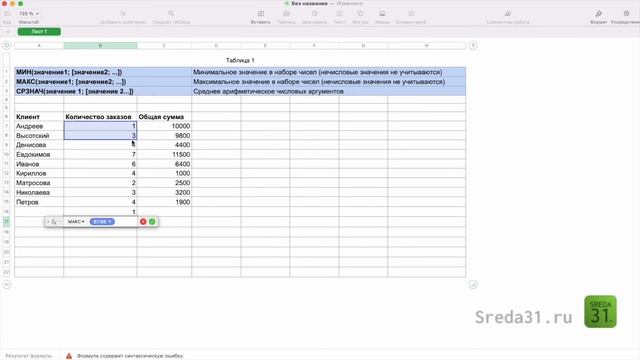Image resolution: width=640 pixels, height=360 pixels.
Task: Click the Диаграмма chart icon
Action: pos(314,14)
